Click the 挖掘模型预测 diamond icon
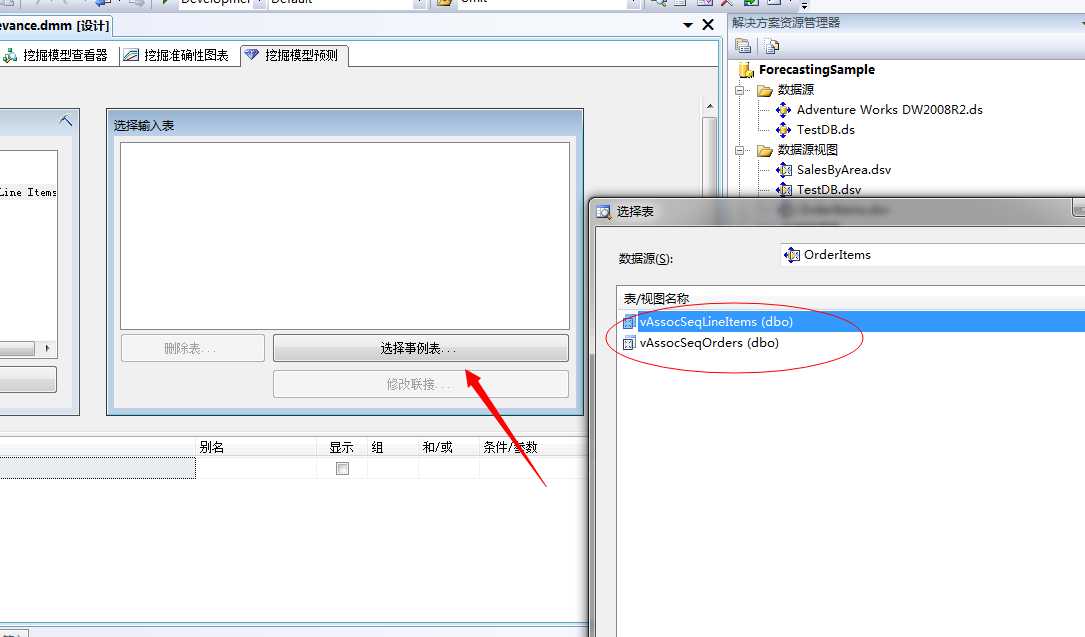This screenshot has width=1085, height=637. point(251,55)
